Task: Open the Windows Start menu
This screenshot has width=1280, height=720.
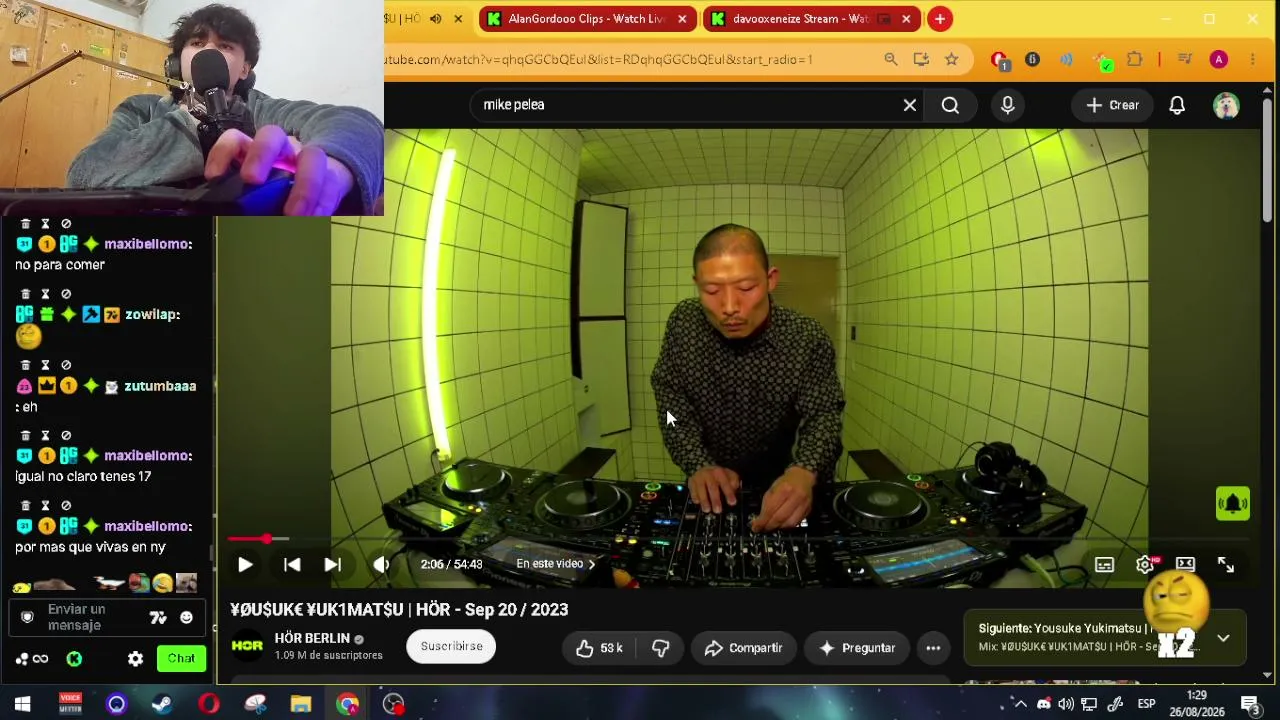Action: coord(22,704)
